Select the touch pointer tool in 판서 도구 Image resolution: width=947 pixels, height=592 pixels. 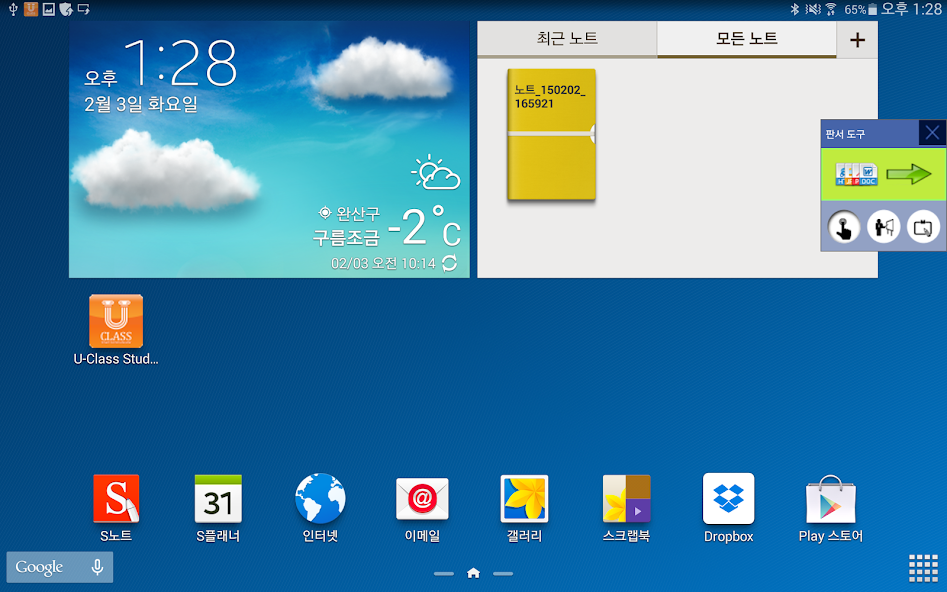tap(844, 227)
